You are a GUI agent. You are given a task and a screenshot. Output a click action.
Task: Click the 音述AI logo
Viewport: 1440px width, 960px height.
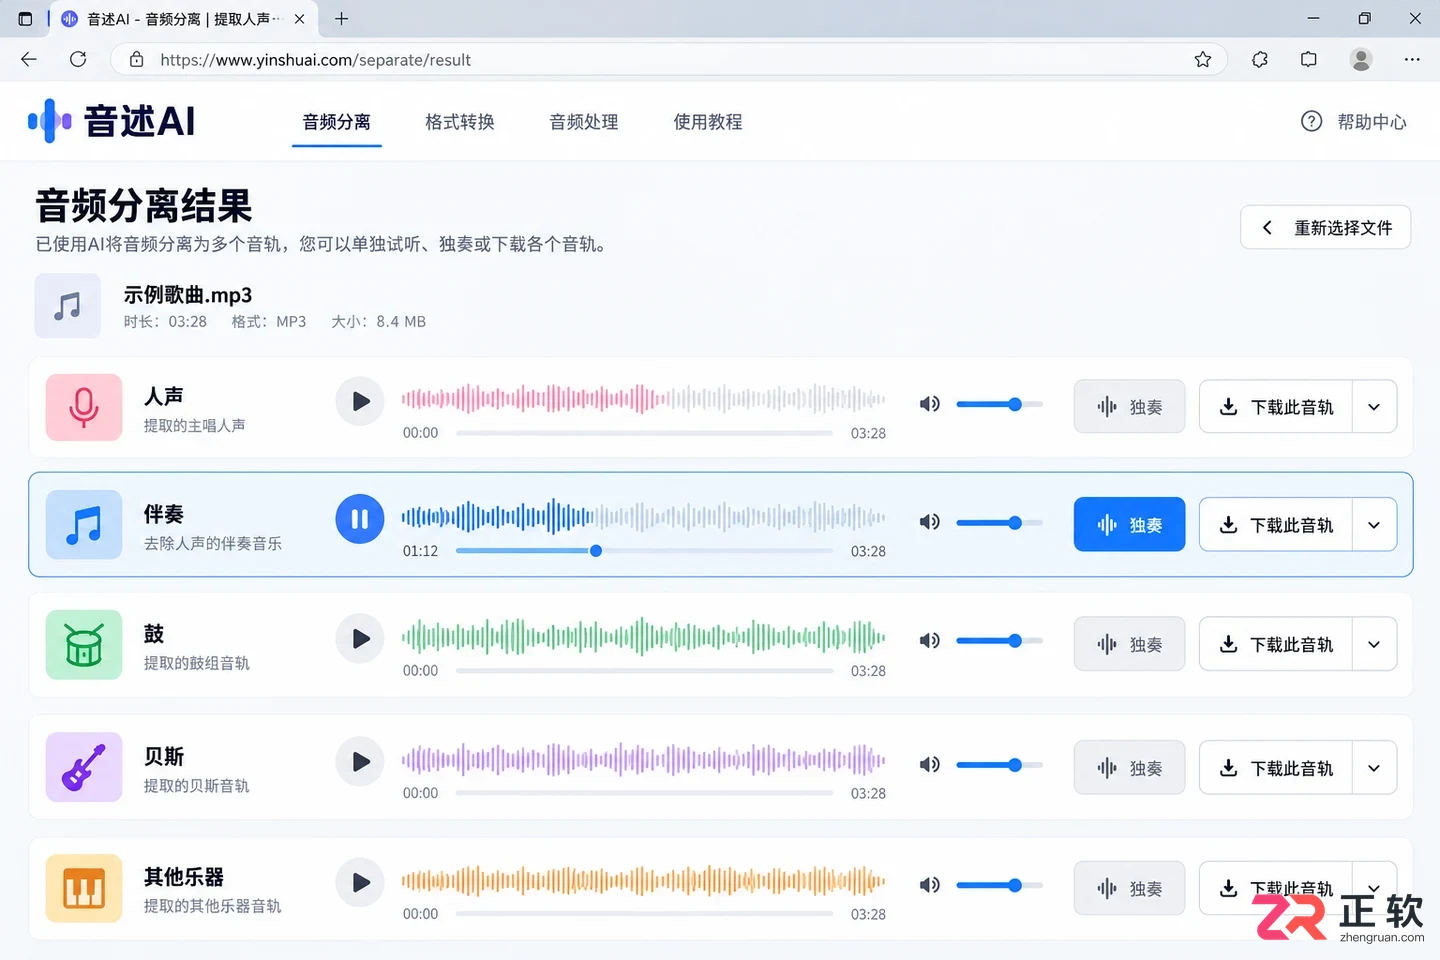tap(112, 121)
